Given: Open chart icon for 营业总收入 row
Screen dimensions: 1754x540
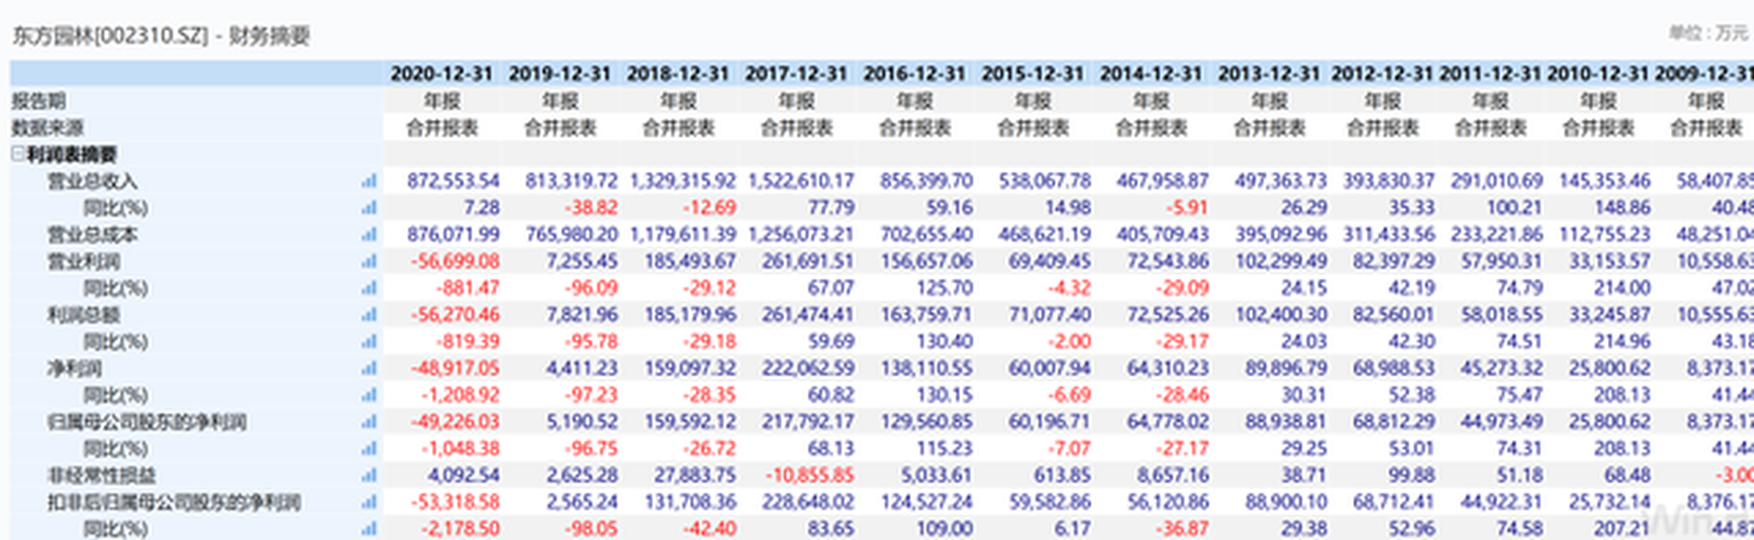Looking at the screenshot, I should click(x=369, y=181).
